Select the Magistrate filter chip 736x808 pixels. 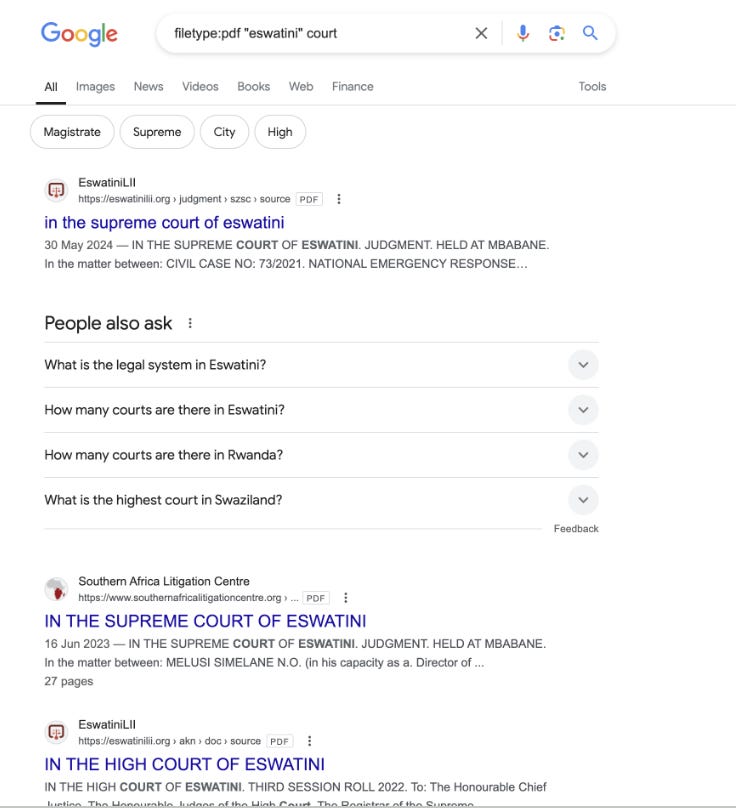click(x=71, y=131)
